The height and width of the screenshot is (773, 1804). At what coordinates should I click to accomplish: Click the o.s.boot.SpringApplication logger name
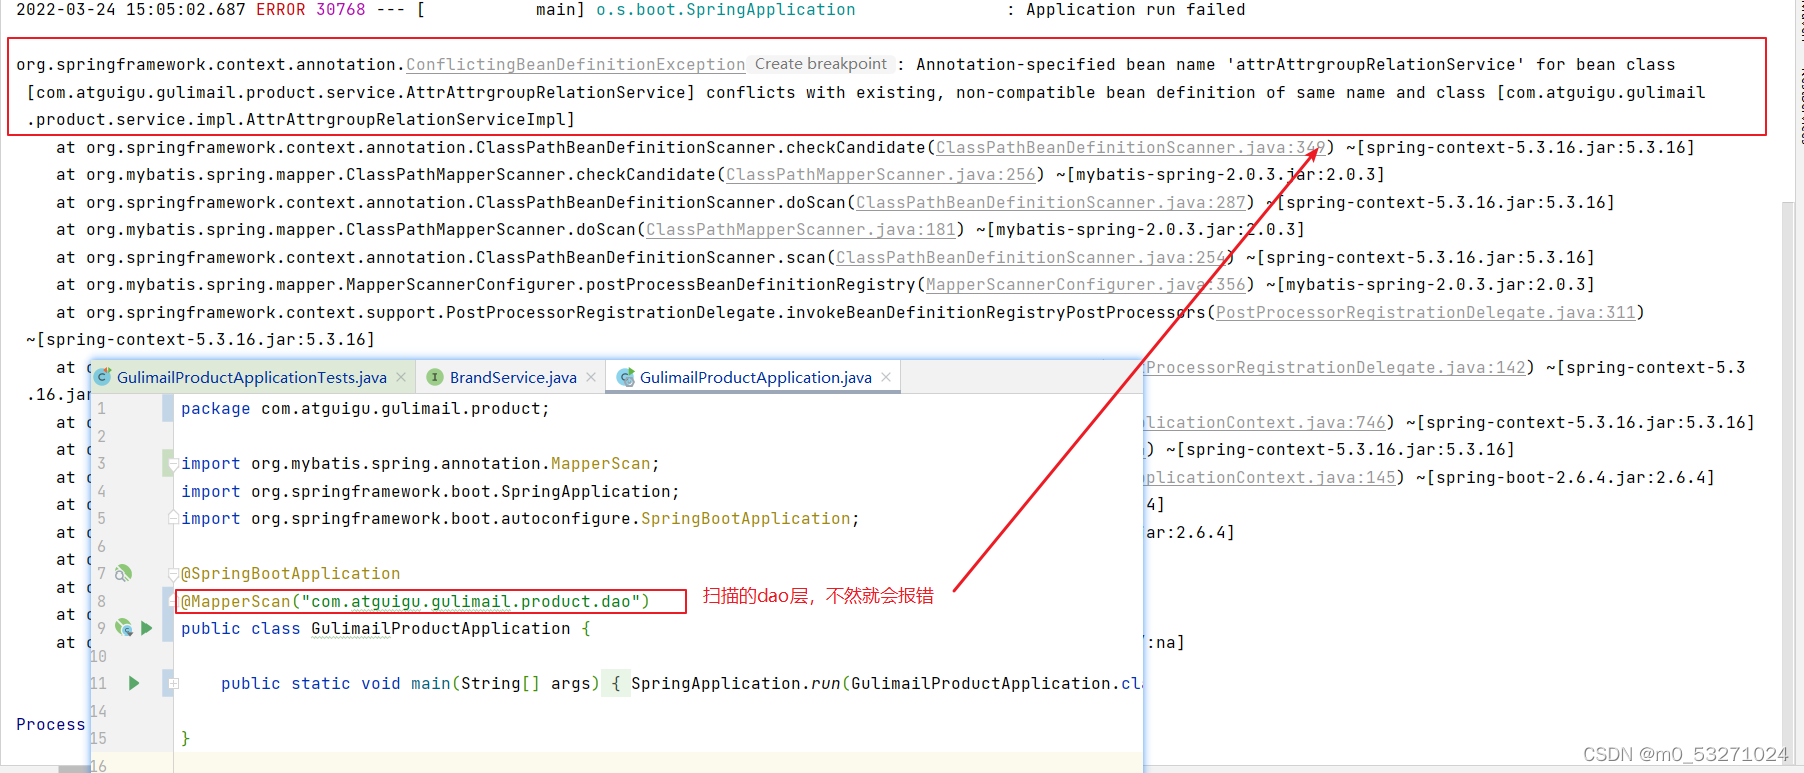pos(725,10)
